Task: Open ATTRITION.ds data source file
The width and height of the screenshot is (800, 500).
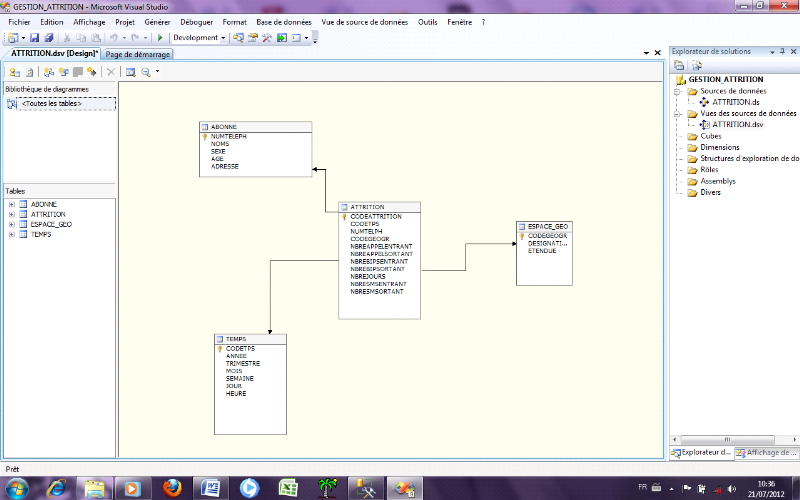Action: (x=735, y=102)
